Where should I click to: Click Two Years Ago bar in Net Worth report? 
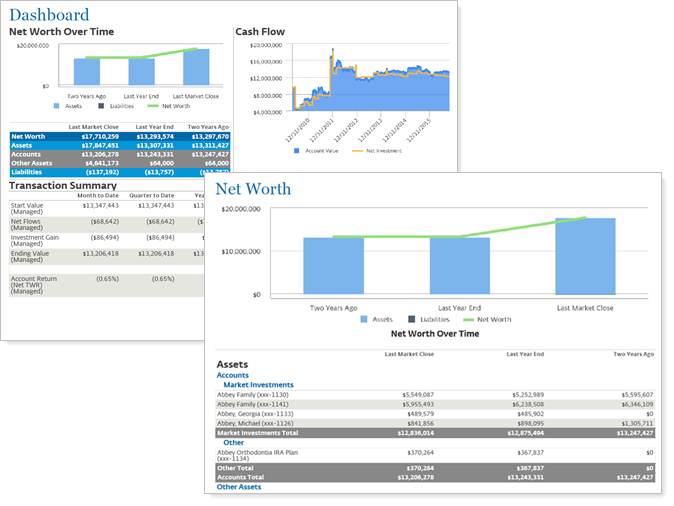pyautogui.click(x=333, y=266)
